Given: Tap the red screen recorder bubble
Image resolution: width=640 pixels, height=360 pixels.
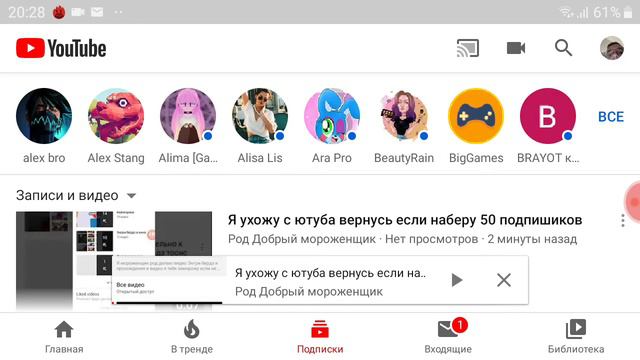Looking at the screenshot, I should click(633, 202).
